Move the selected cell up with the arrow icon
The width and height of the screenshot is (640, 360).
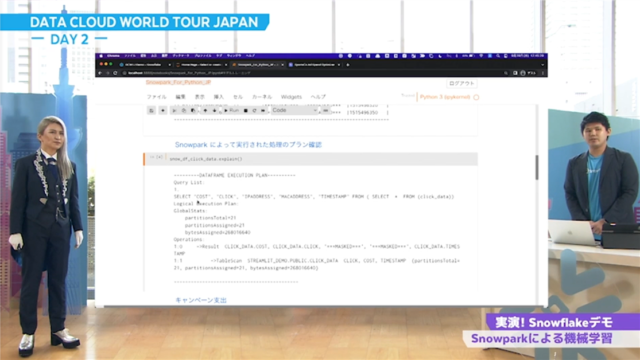(205, 111)
